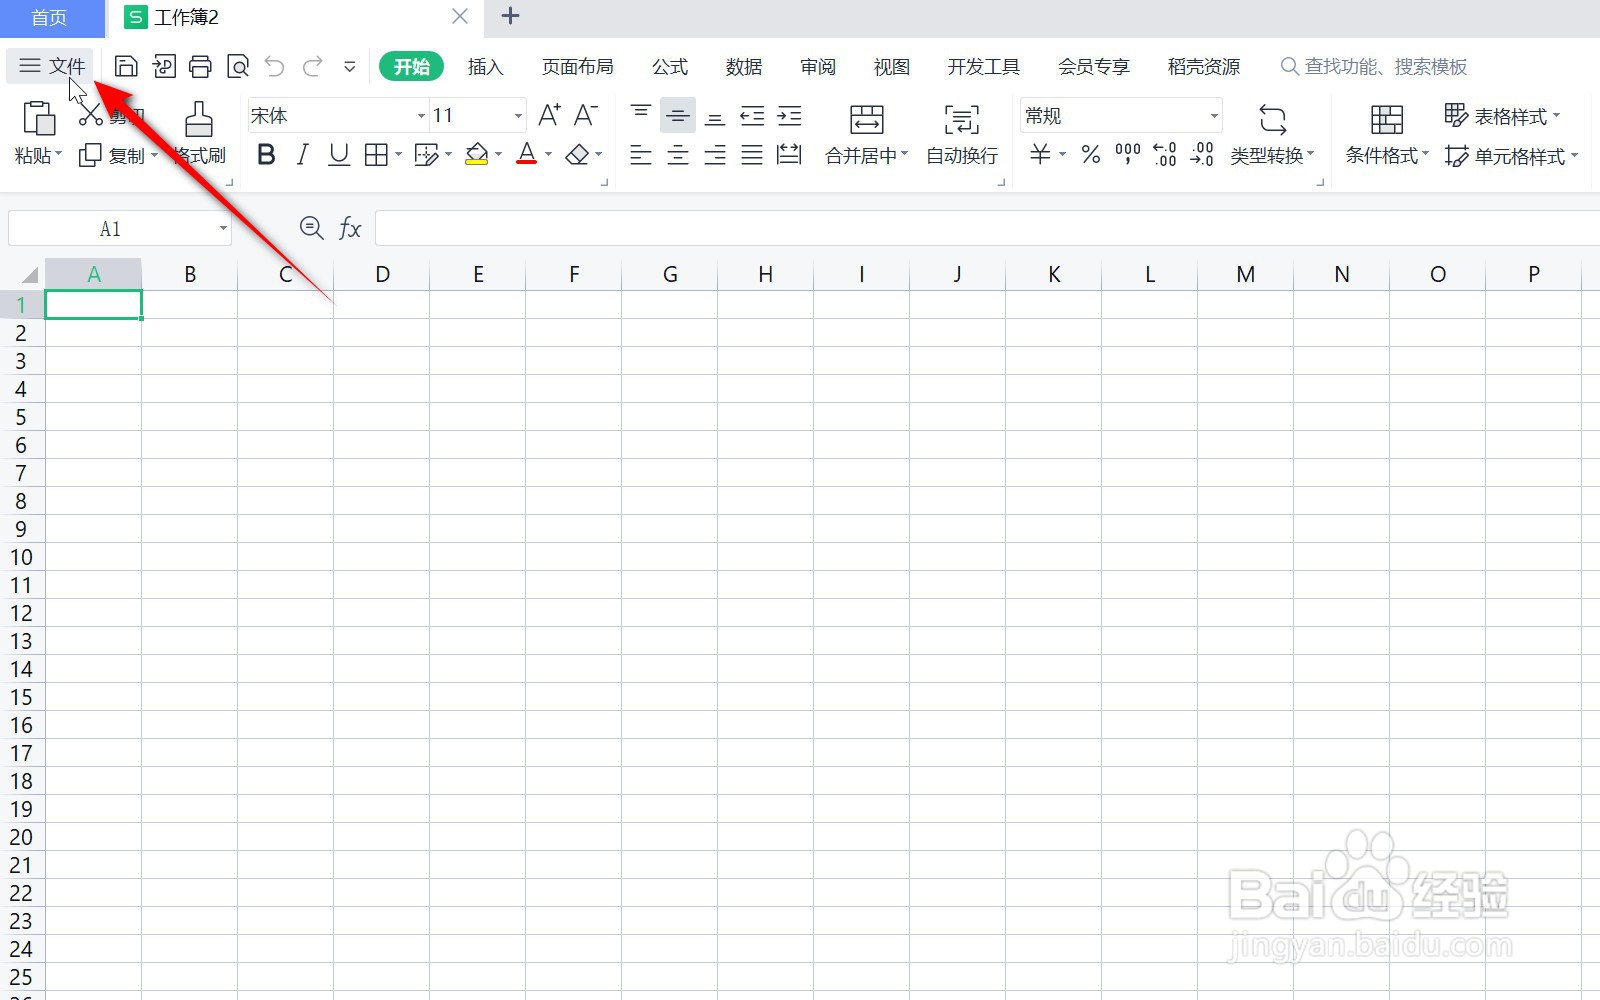Open the font name dropdown
Image resolution: width=1600 pixels, height=1000 pixels.
click(x=419, y=115)
